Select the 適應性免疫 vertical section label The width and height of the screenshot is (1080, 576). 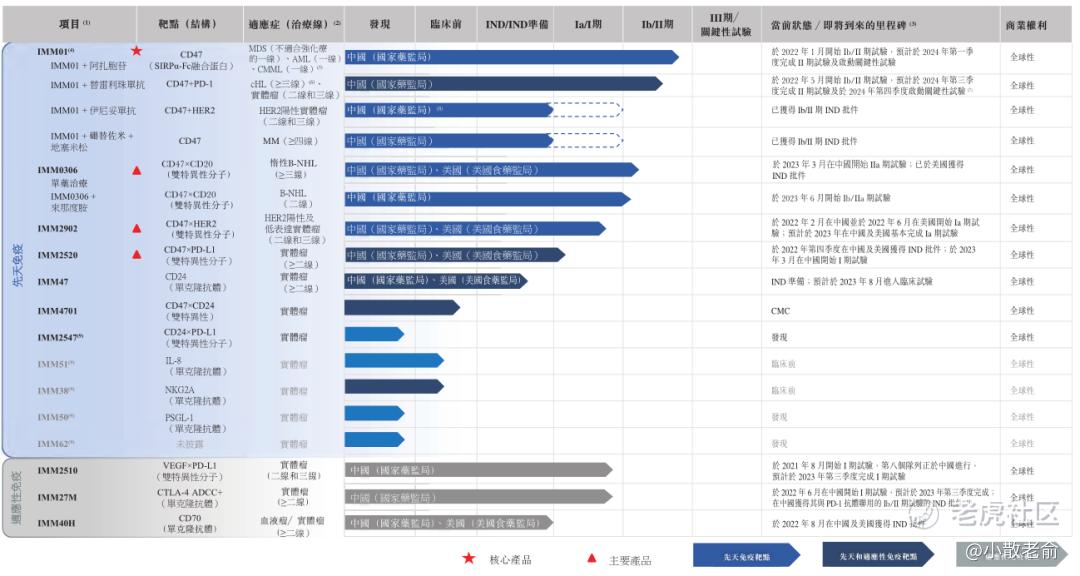pos(18,497)
